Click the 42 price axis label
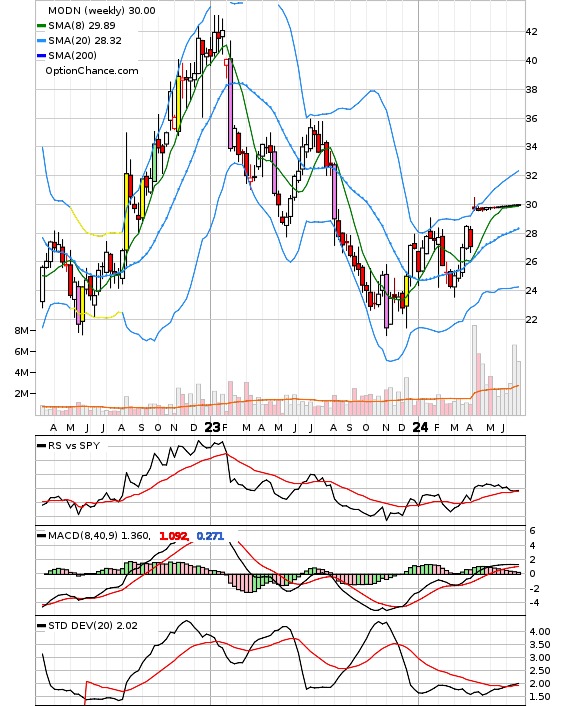The height and width of the screenshot is (706, 566). tap(531, 32)
